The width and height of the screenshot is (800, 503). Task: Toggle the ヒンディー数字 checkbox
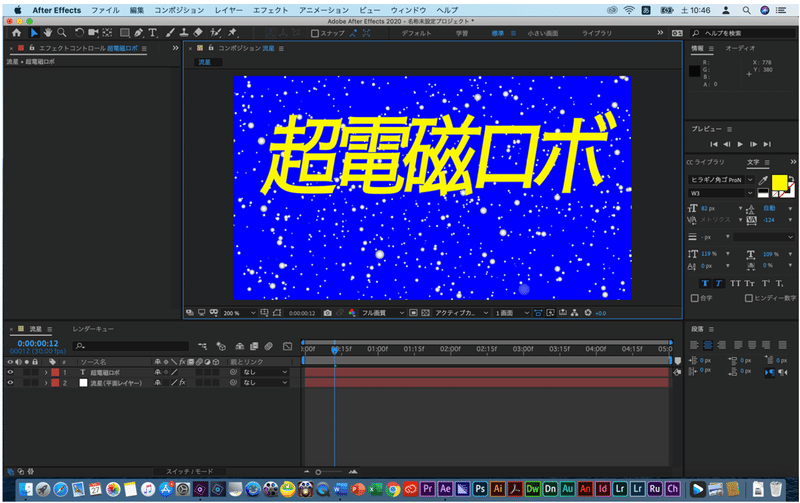coord(748,298)
